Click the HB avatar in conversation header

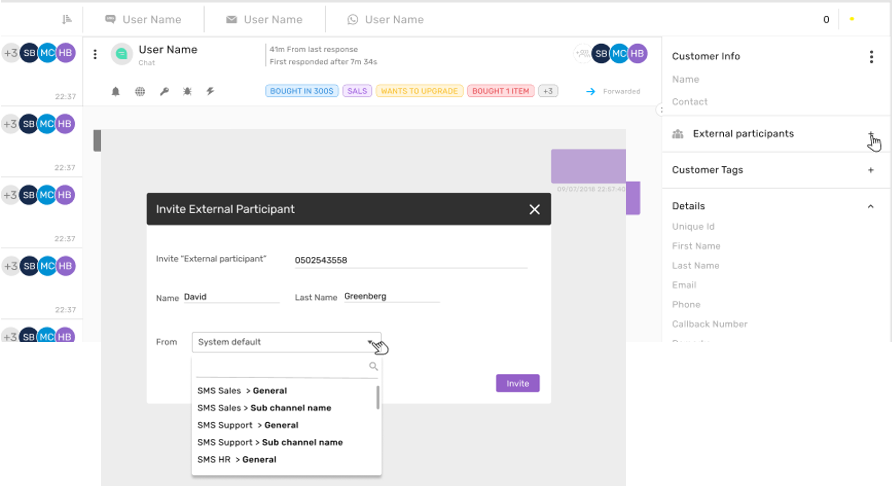click(637, 53)
